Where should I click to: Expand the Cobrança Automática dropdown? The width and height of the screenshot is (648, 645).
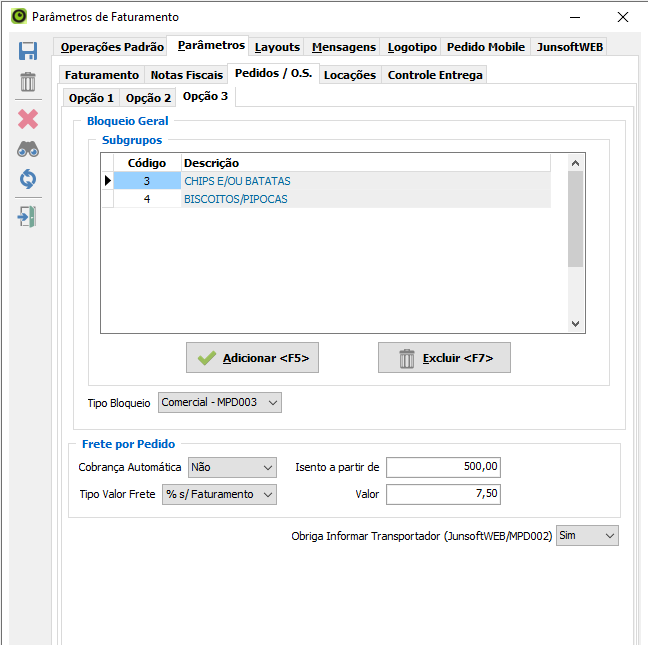click(232, 467)
